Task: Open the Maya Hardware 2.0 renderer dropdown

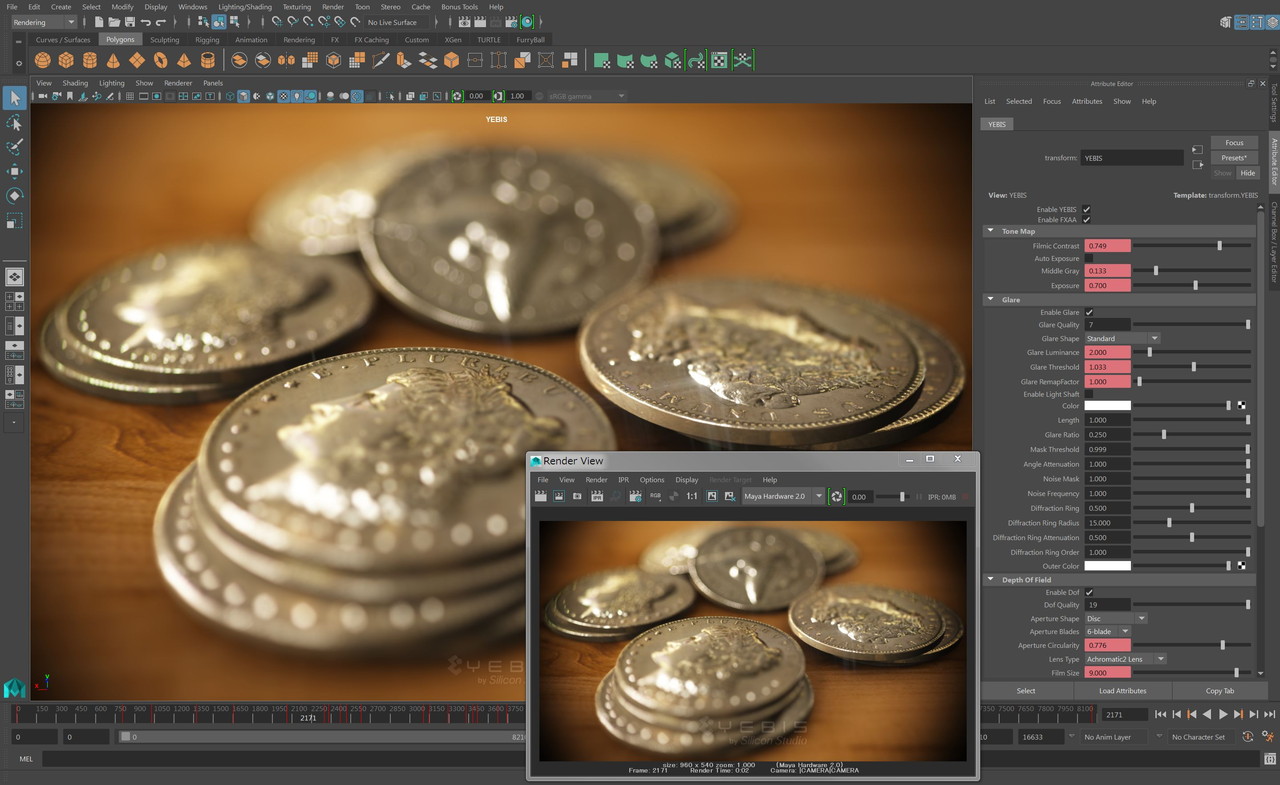Action: [x=783, y=496]
